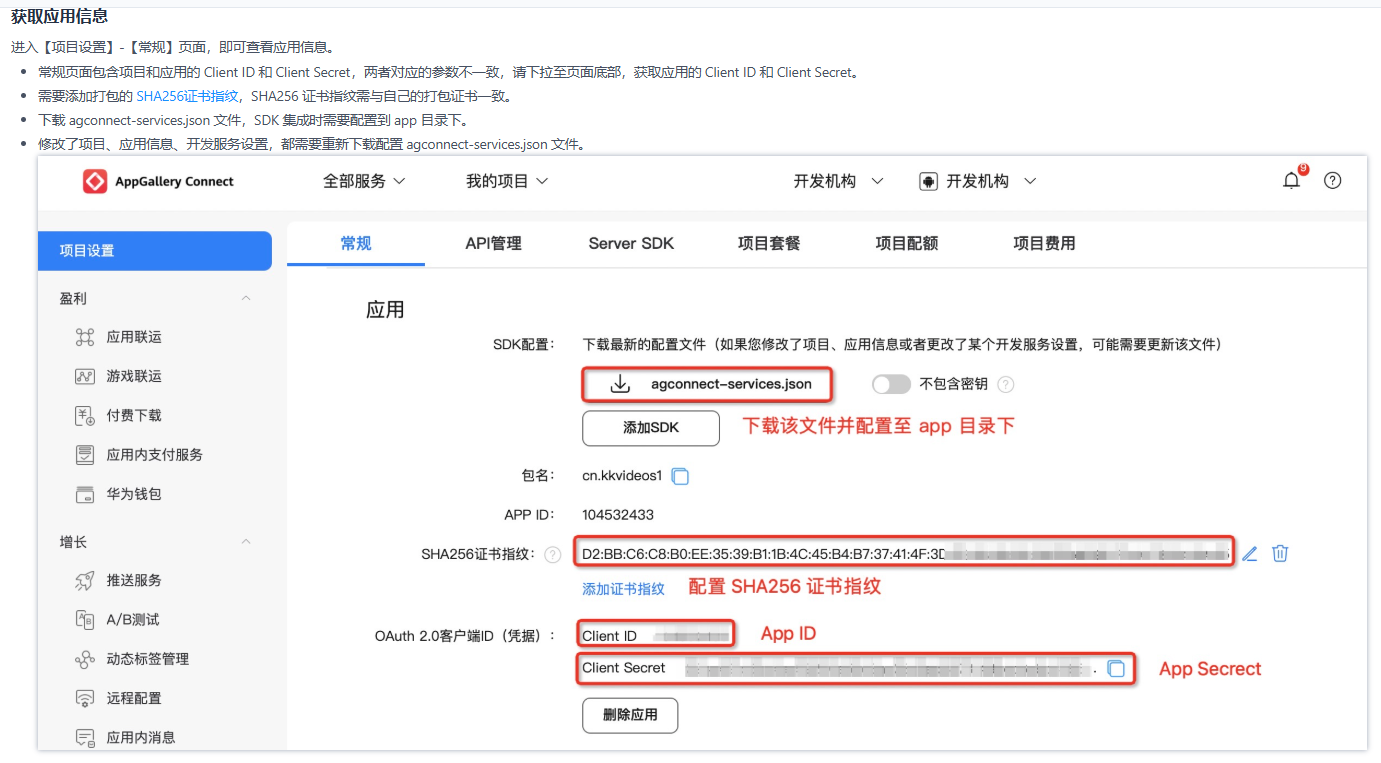Click the APP ID value 104532433
Viewport: 1381px width, 763px height.
pyautogui.click(x=618, y=515)
